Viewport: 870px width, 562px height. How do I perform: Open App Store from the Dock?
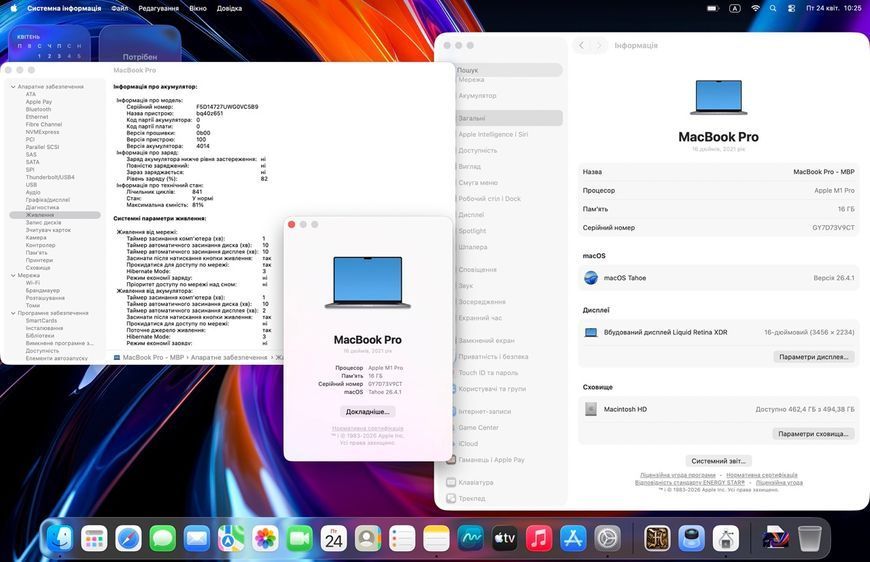point(573,538)
